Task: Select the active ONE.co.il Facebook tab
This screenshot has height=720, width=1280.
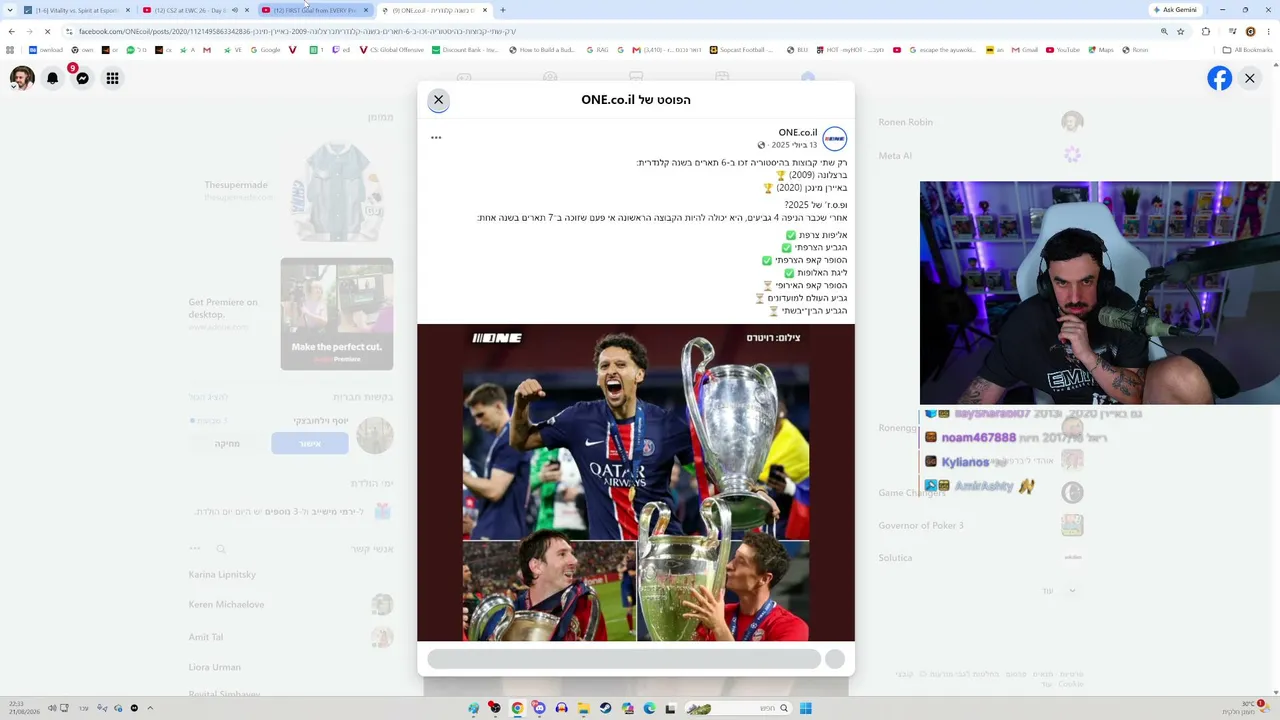Action: (433, 10)
